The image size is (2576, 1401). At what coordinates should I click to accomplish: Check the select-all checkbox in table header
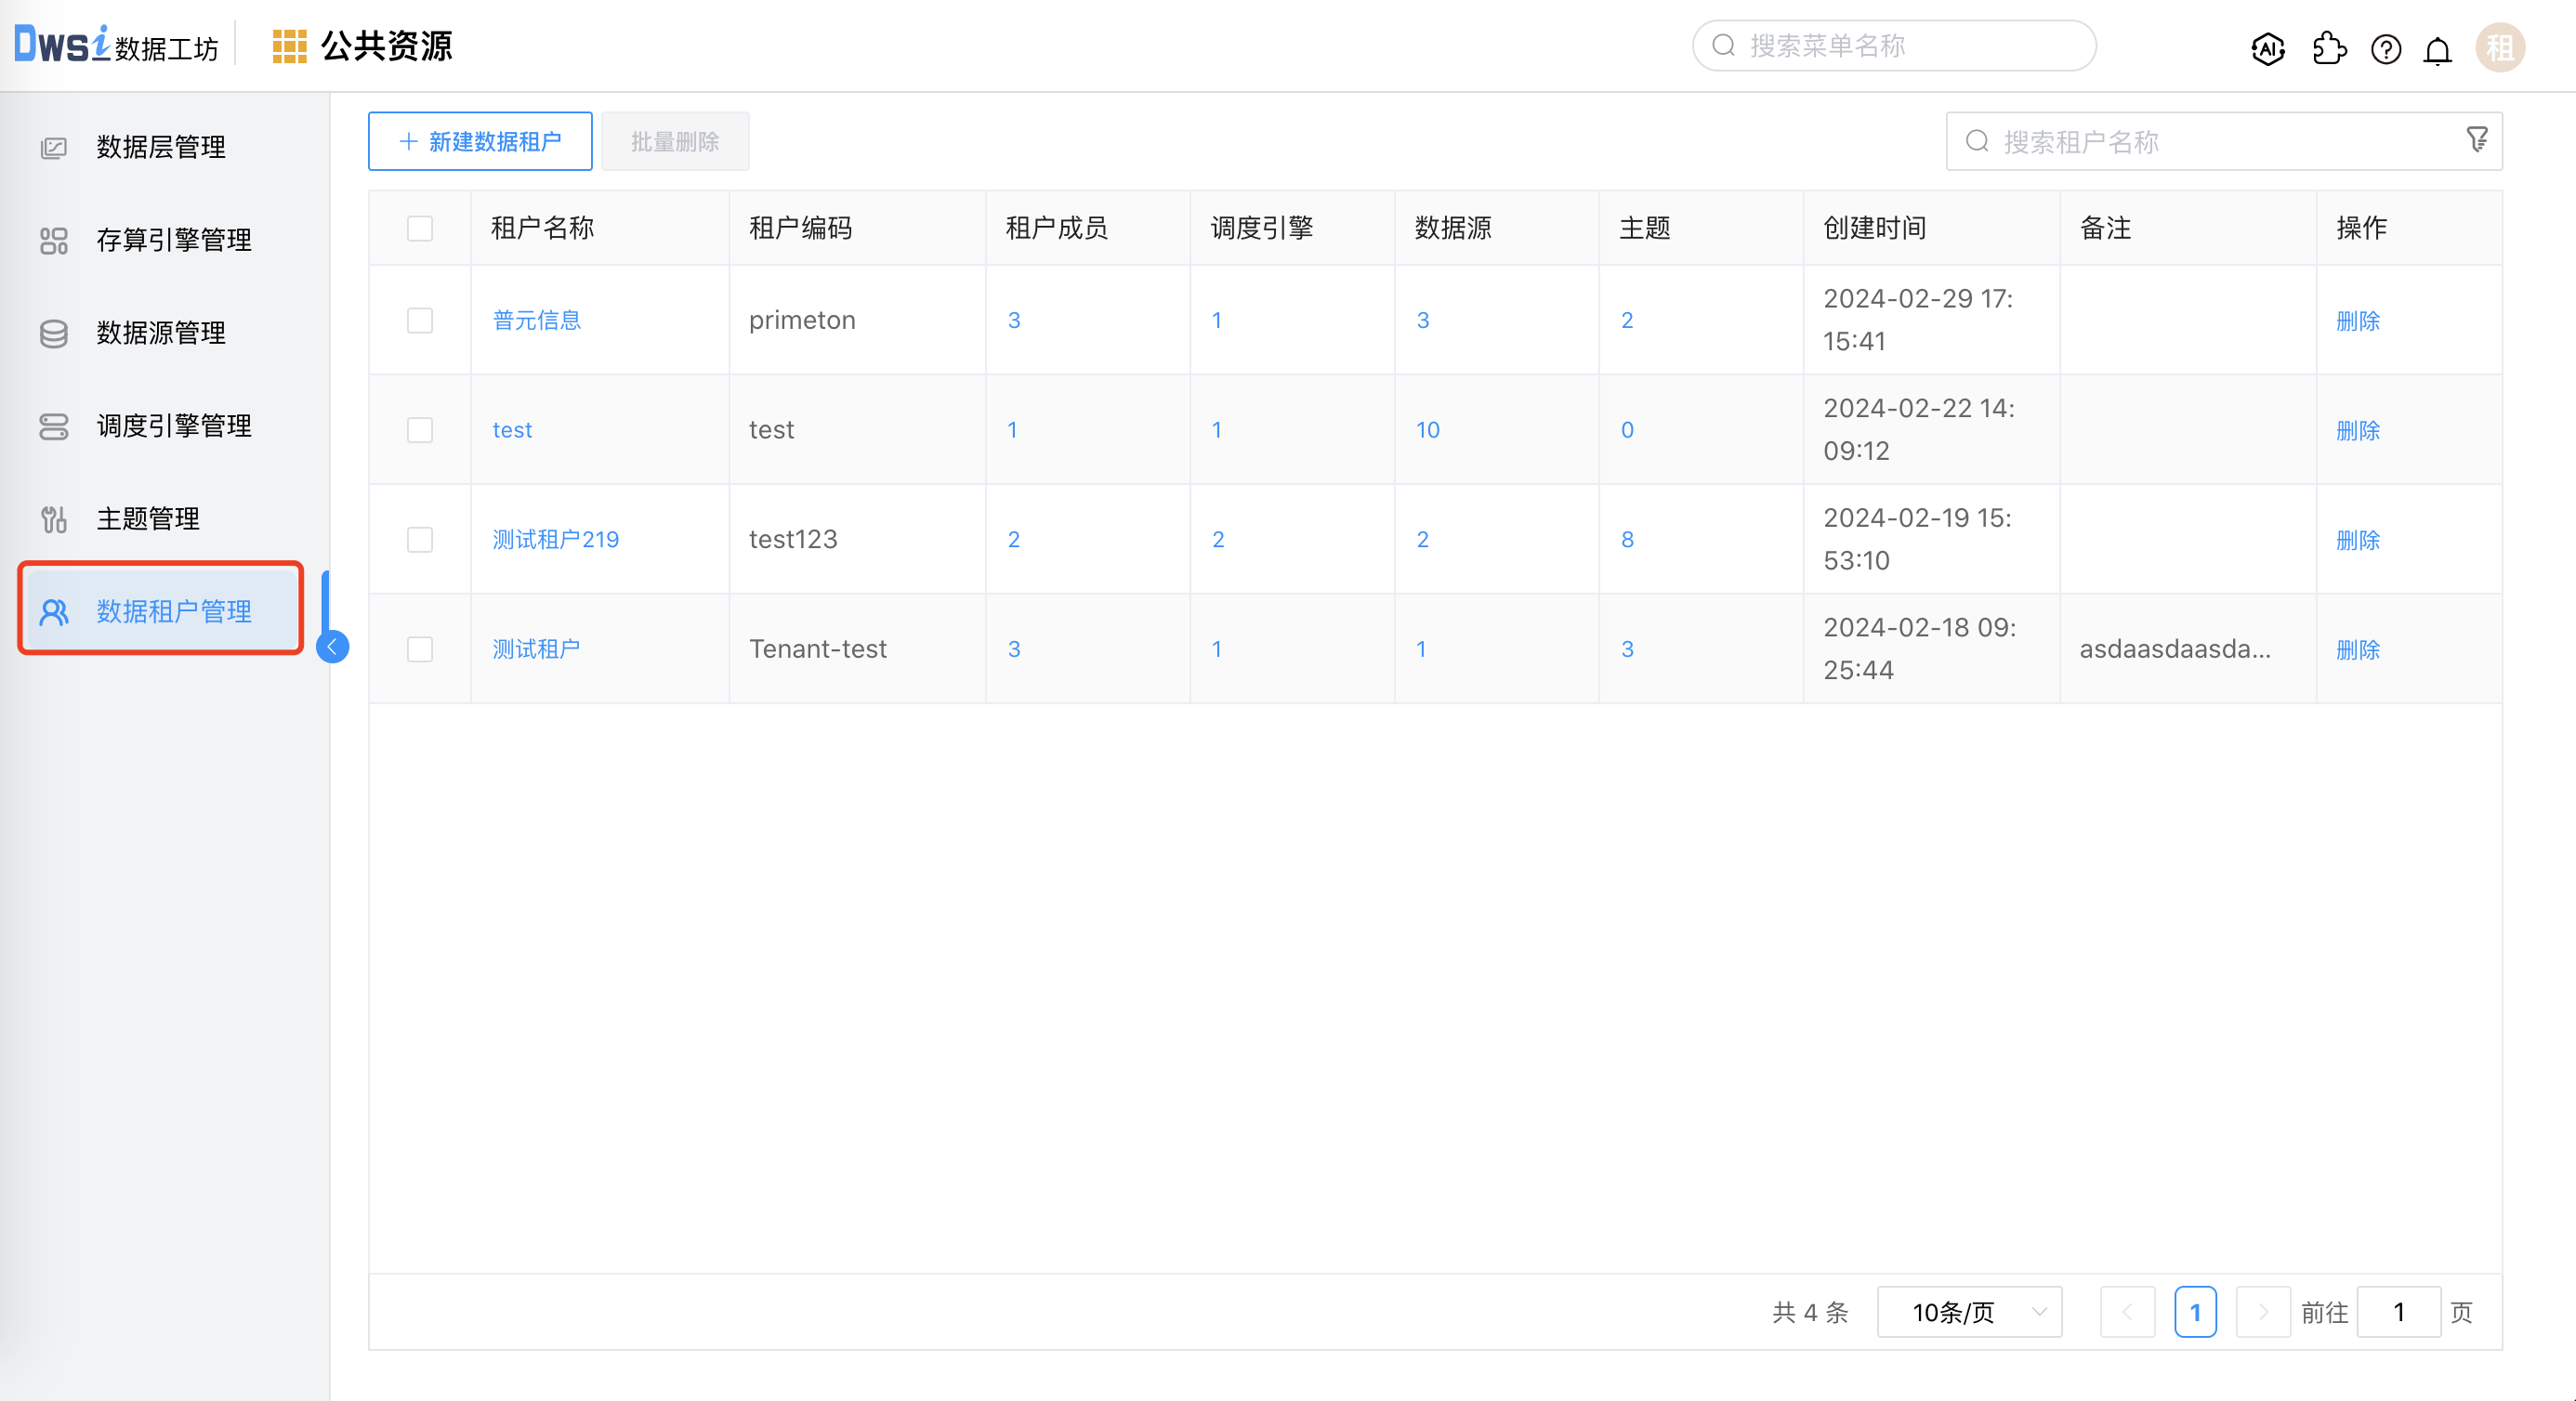[x=420, y=228]
